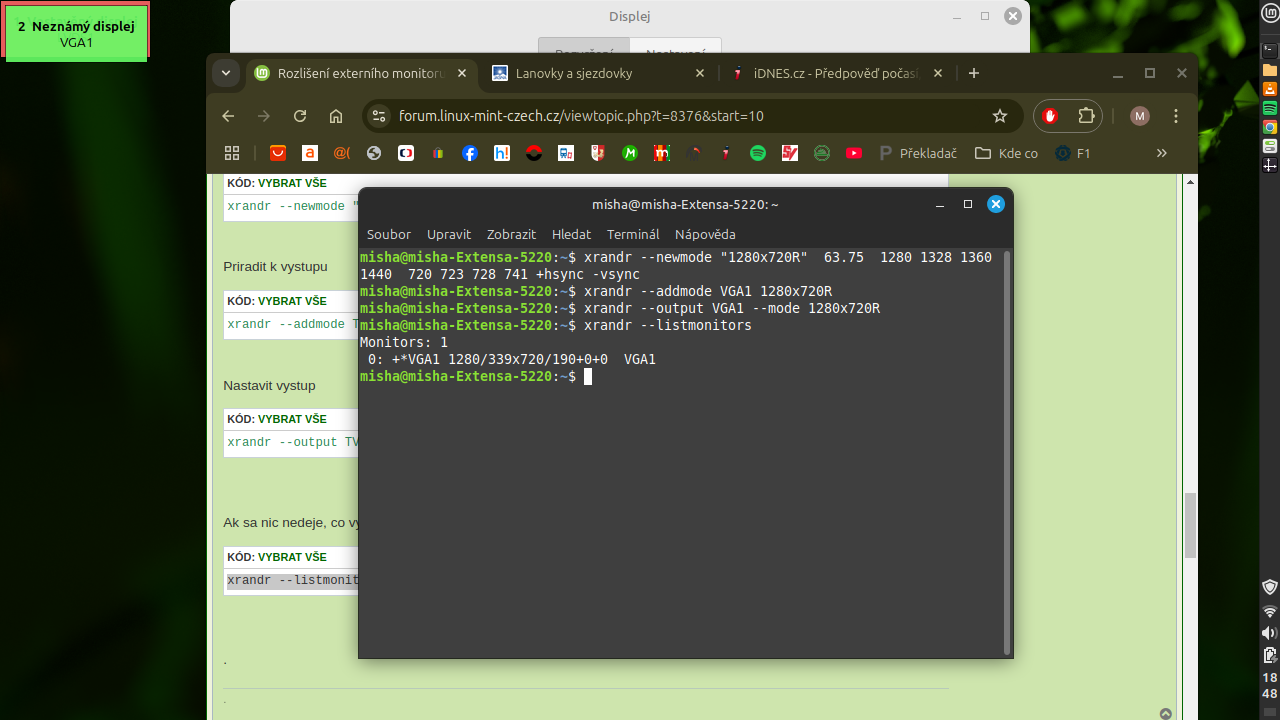Open a new Chrome tab
1280x720 pixels.
974,73
